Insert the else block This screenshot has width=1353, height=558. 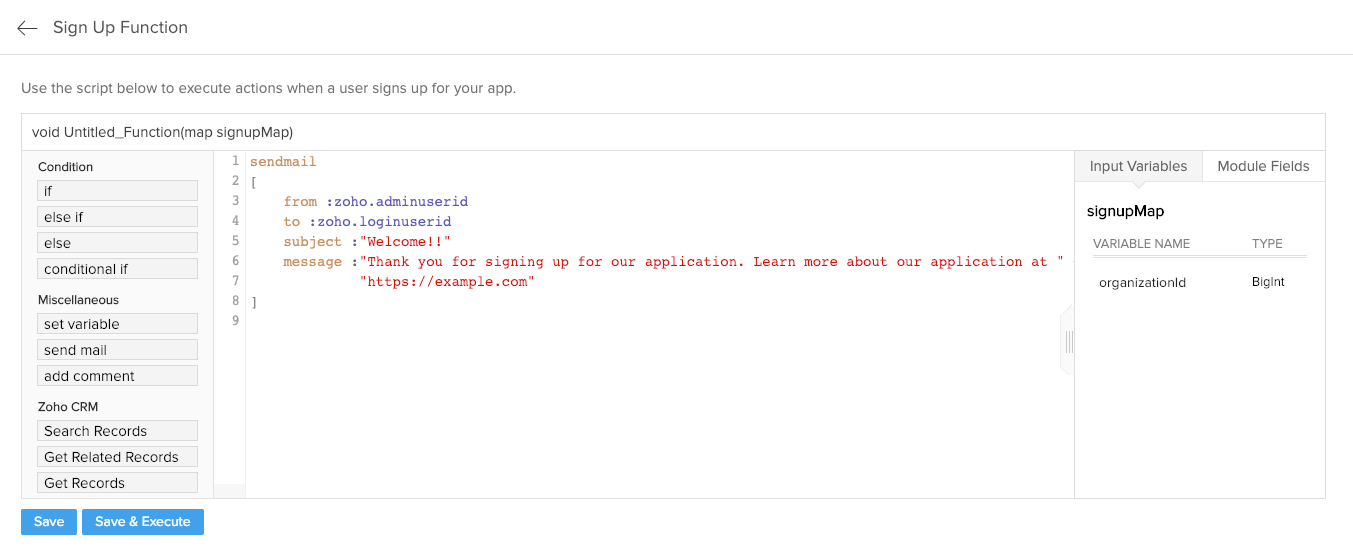click(x=118, y=243)
